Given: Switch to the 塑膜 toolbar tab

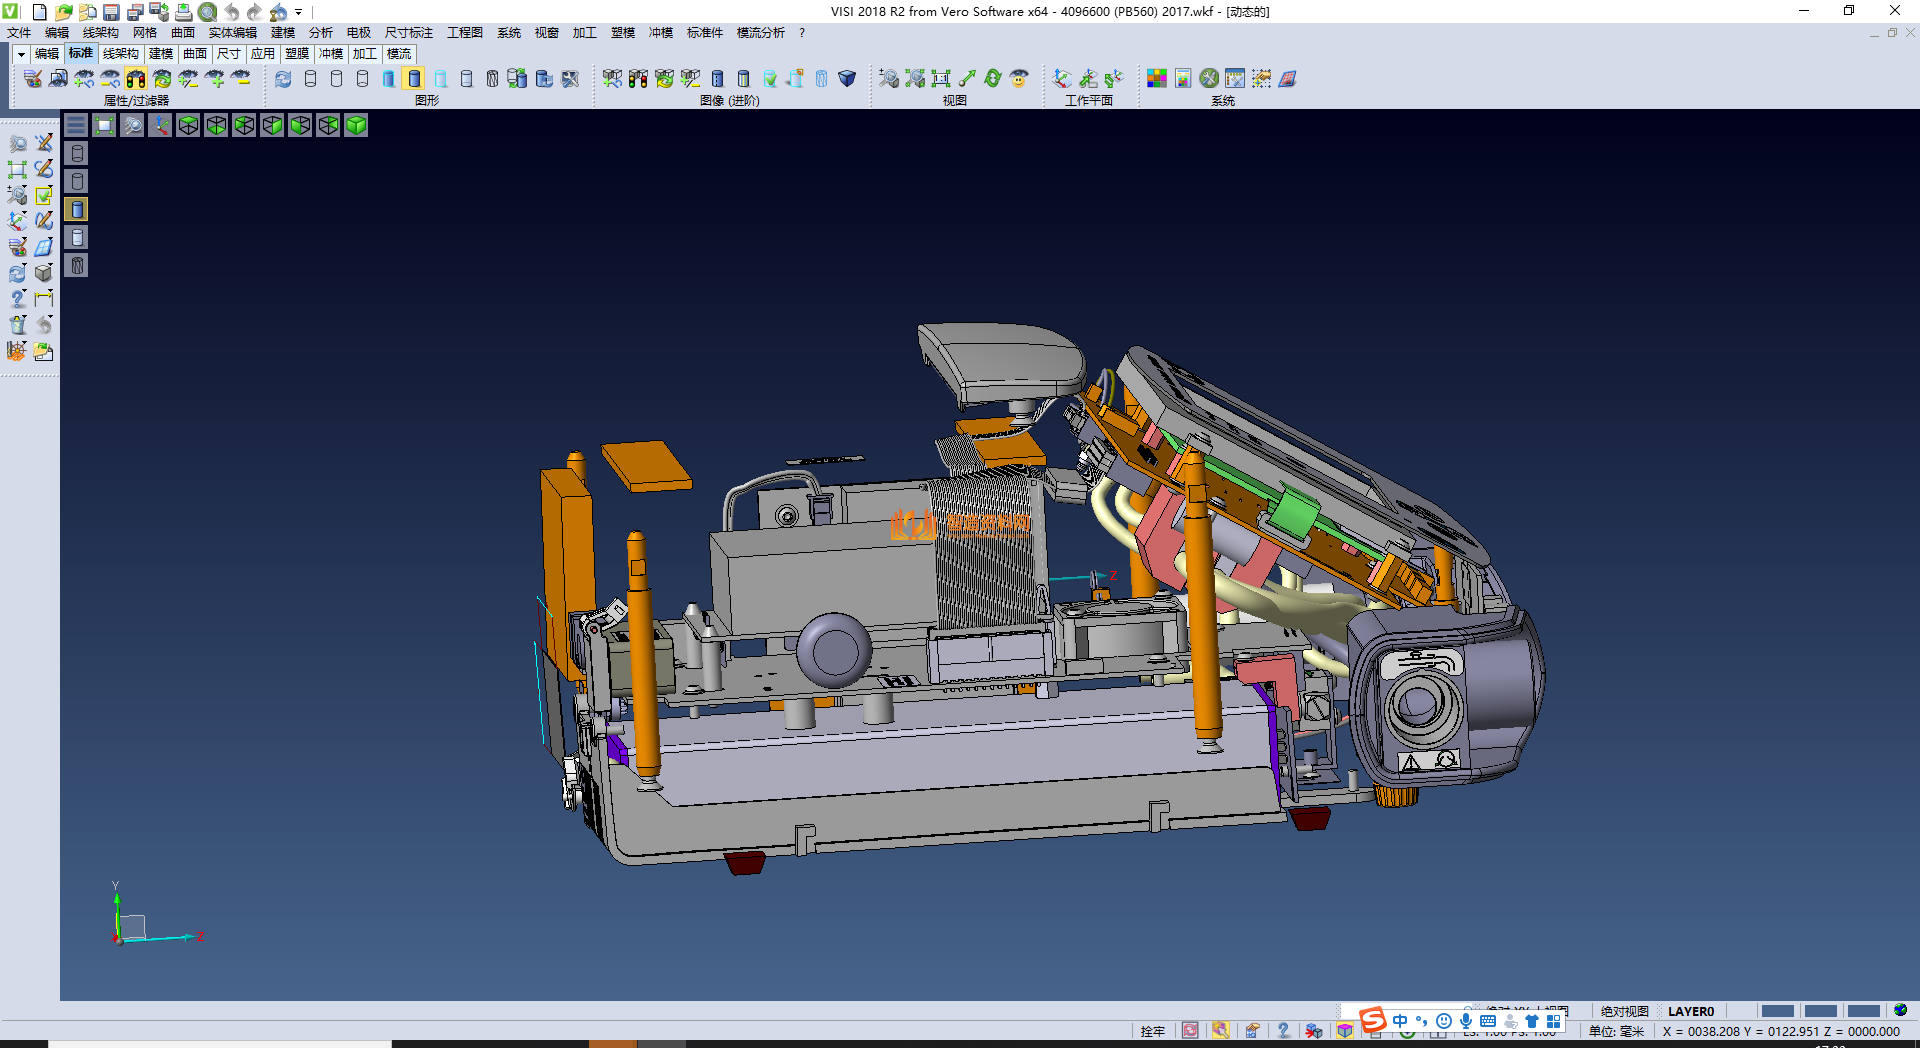Looking at the screenshot, I should (296, 54).
